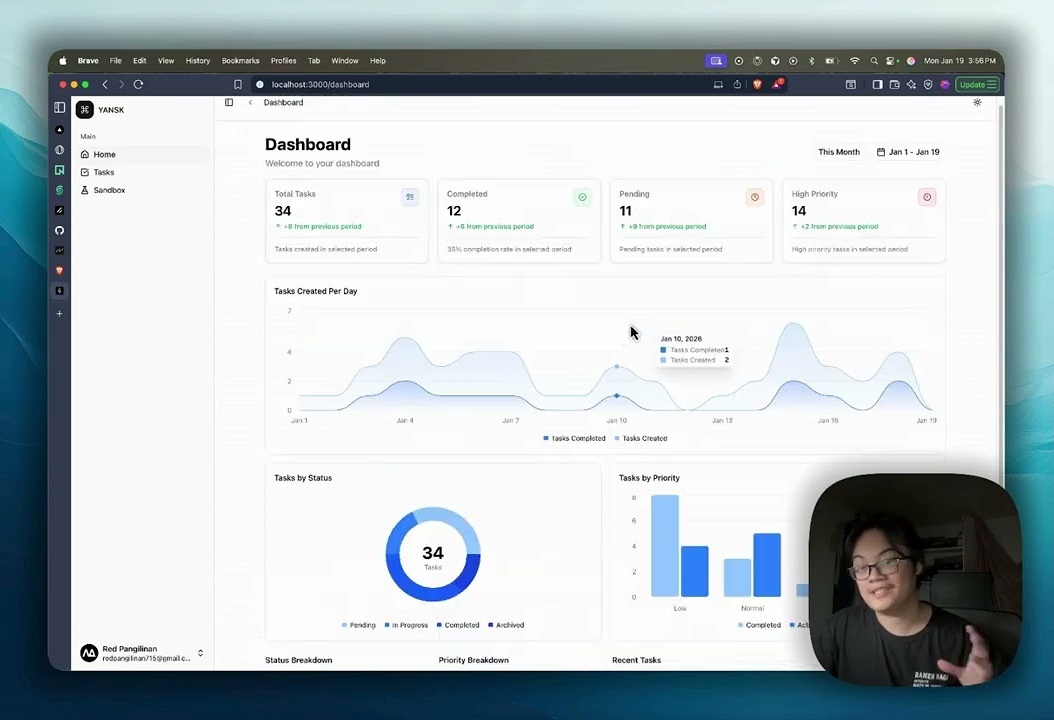Image resolution: width=1054 pixels, height=720 pixels.
Task: Open the This Month period dropdown
Action: click(838, 152)
